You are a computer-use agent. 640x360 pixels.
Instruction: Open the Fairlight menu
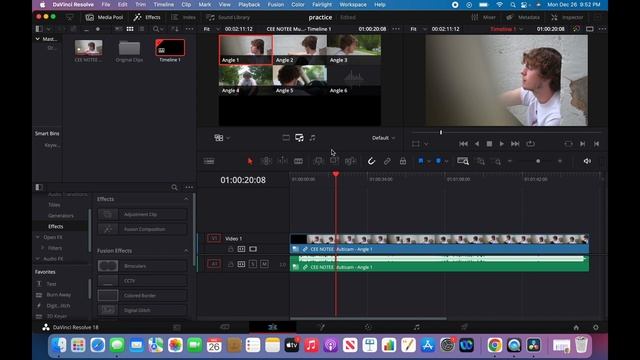pyautogui.click(x=322, y=4)
